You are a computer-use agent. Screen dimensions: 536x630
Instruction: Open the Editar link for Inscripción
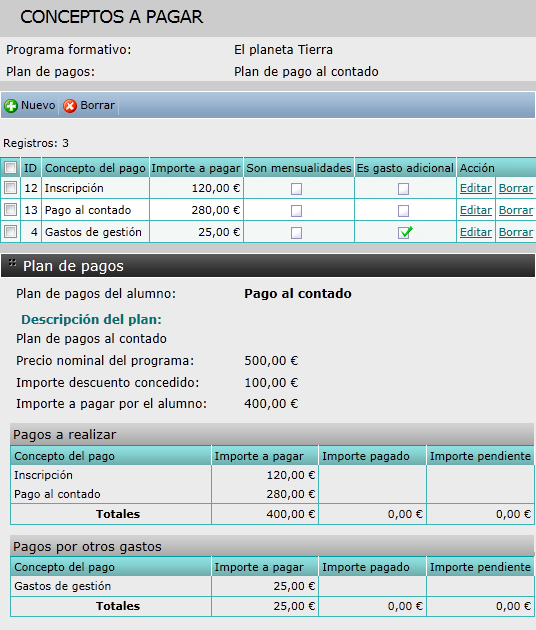(x=476, y=188)
